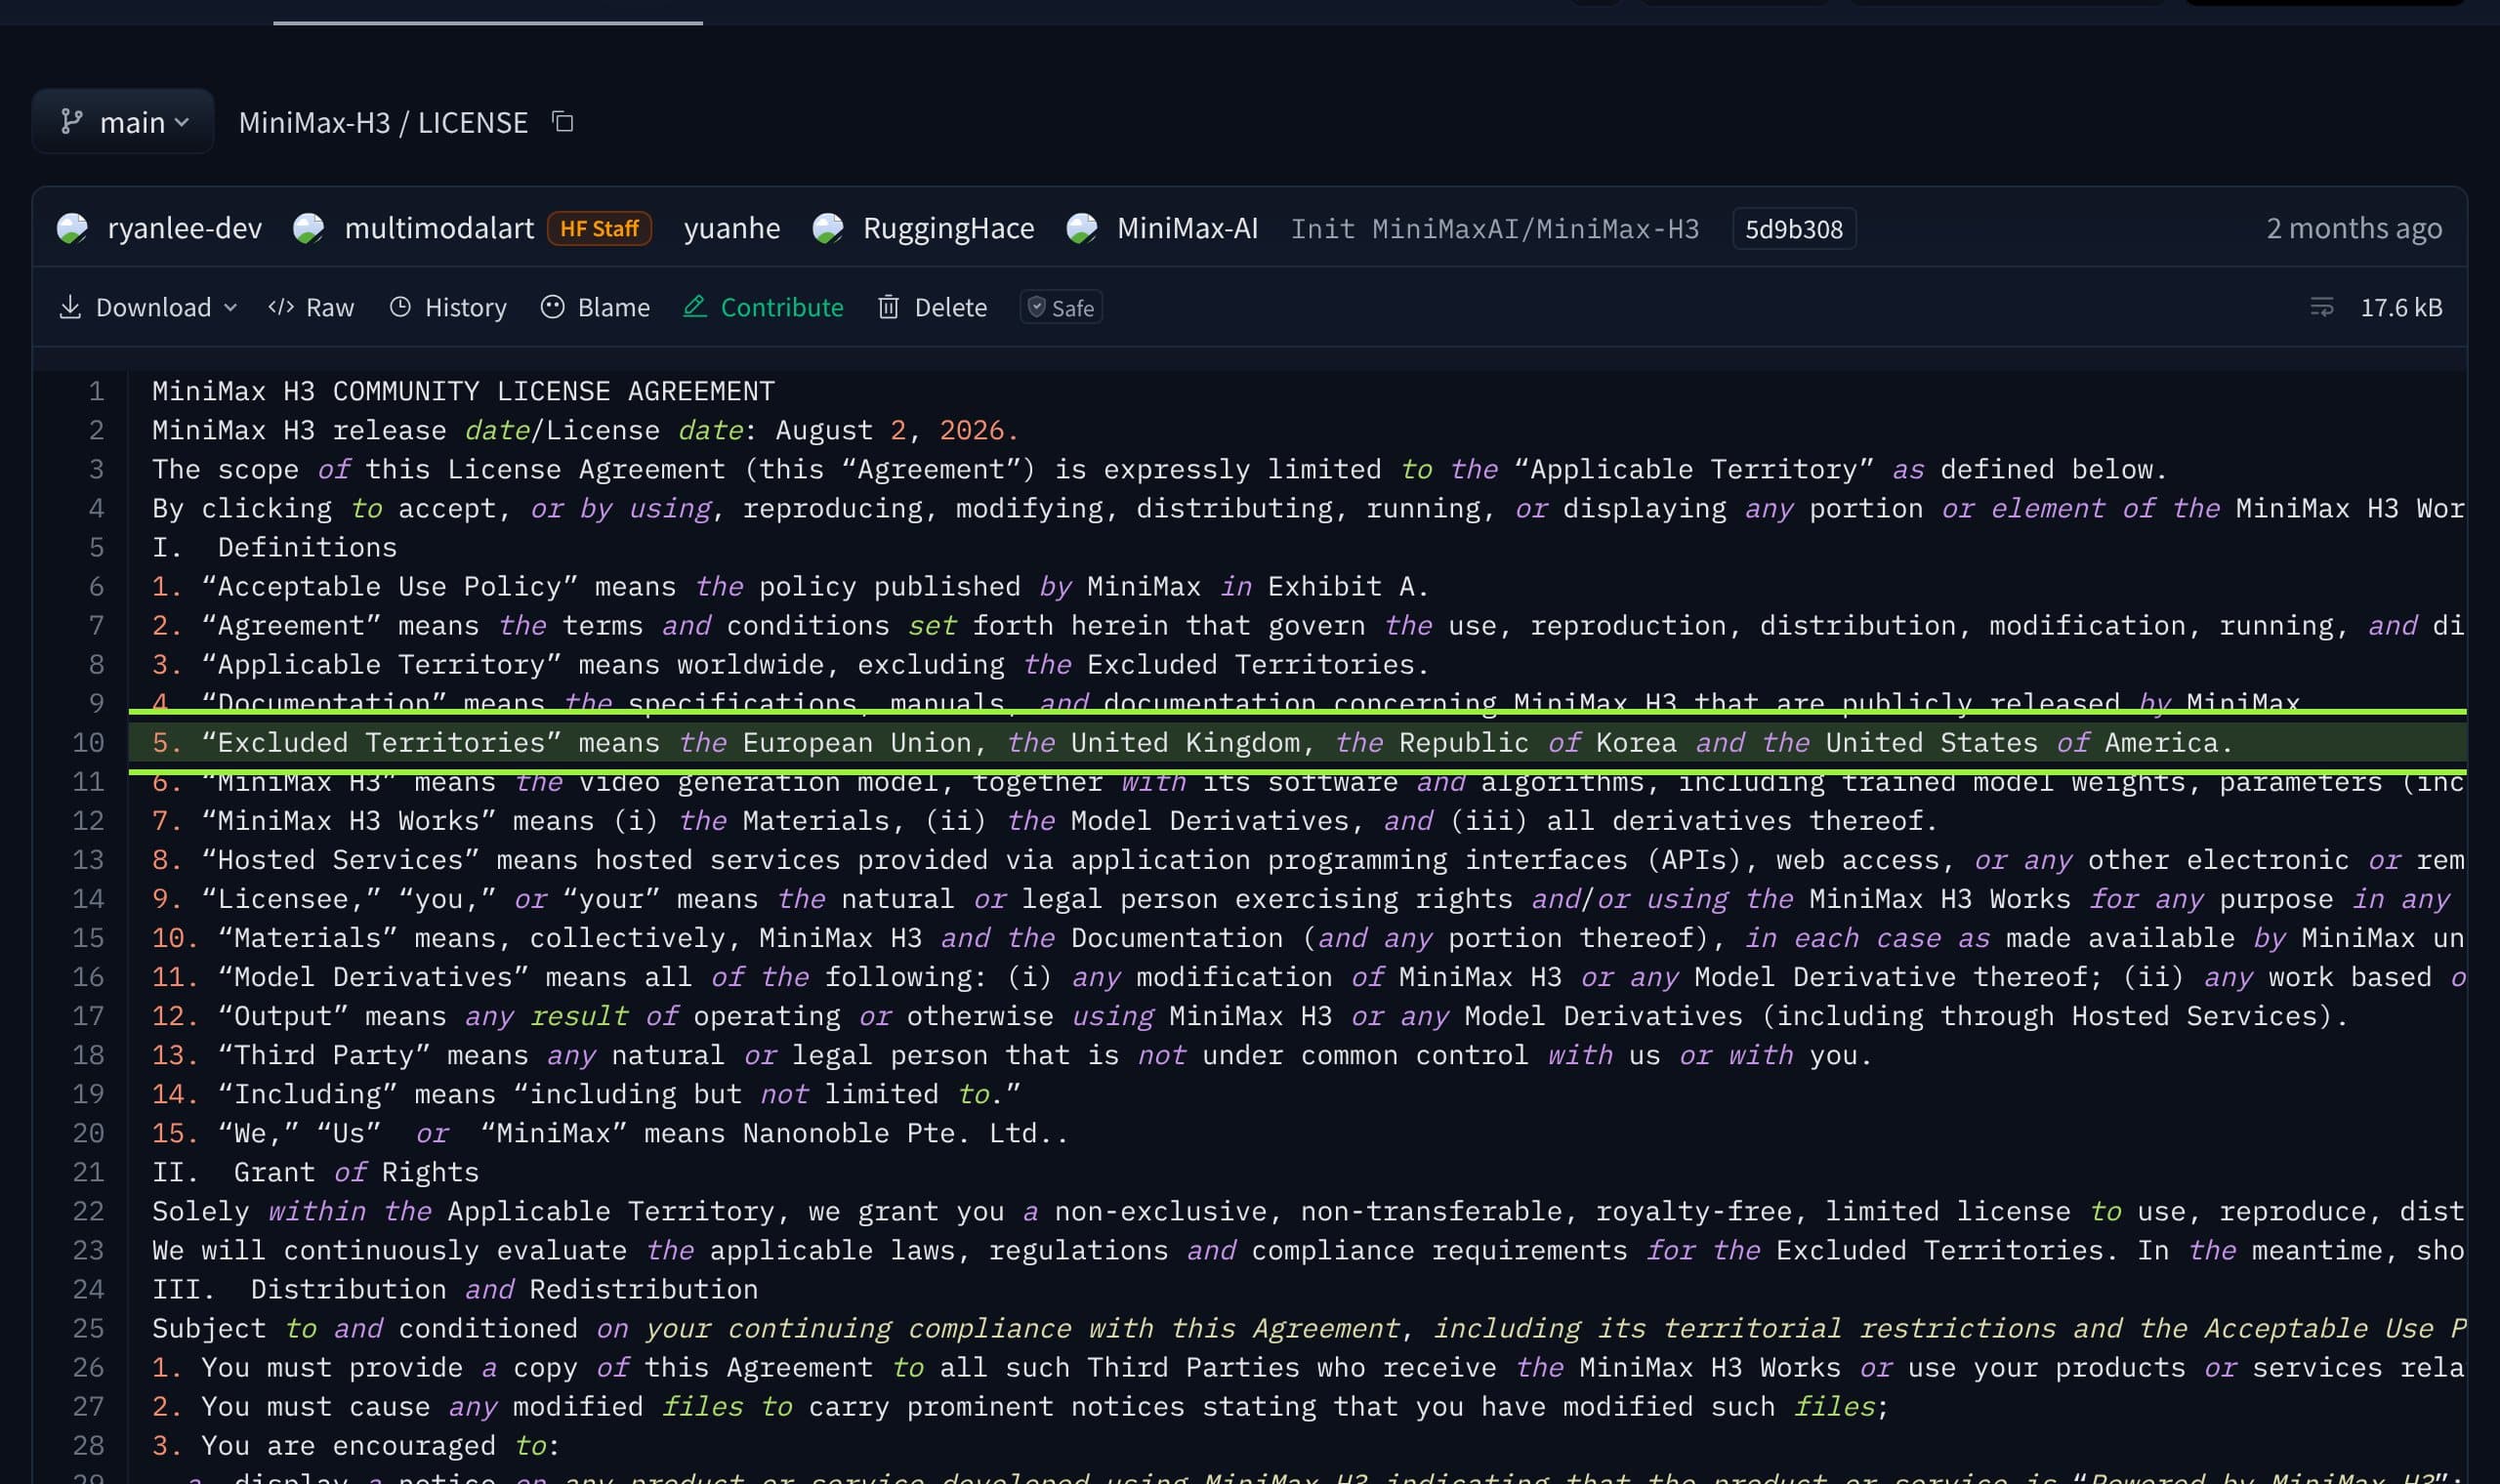The height and width of the screenshot is (1484, 2500).
Task: Click the 2 months ago timestamp
Action: click(x=2354, y=228)
